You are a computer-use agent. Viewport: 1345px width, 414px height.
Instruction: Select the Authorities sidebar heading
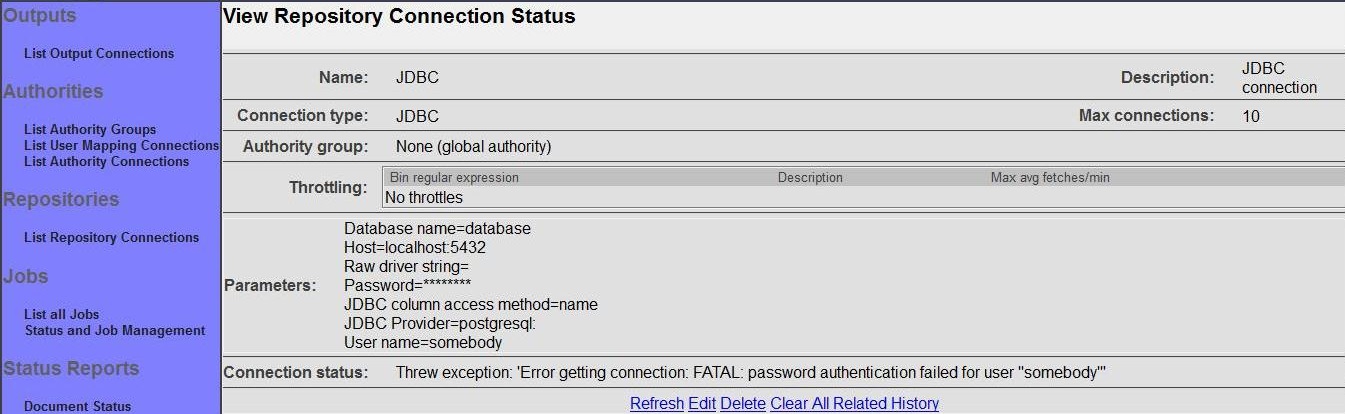coord(53,92)
